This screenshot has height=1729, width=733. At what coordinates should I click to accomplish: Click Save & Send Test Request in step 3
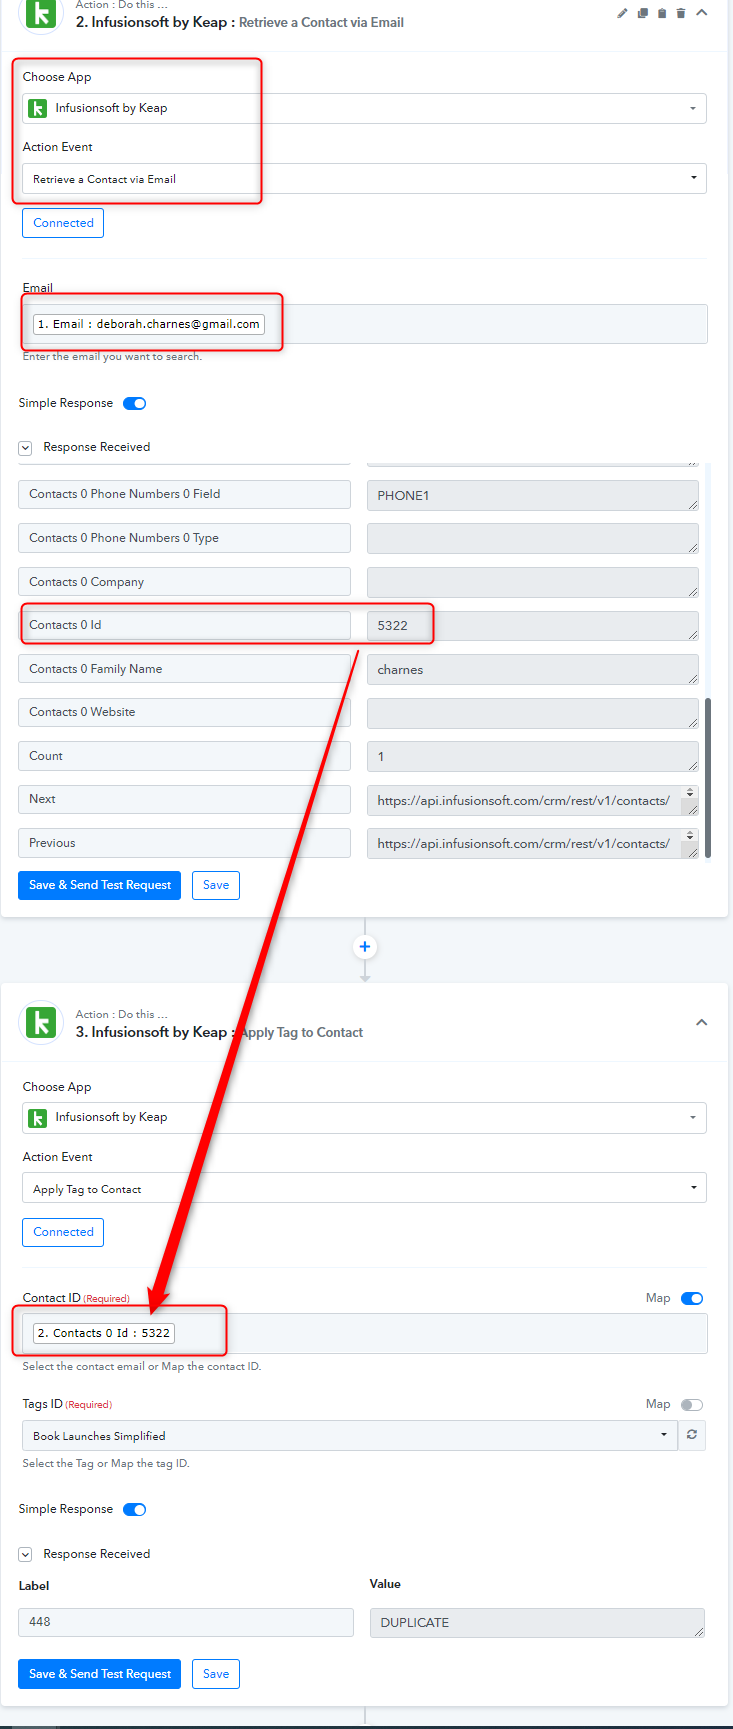coord(99,1674)
